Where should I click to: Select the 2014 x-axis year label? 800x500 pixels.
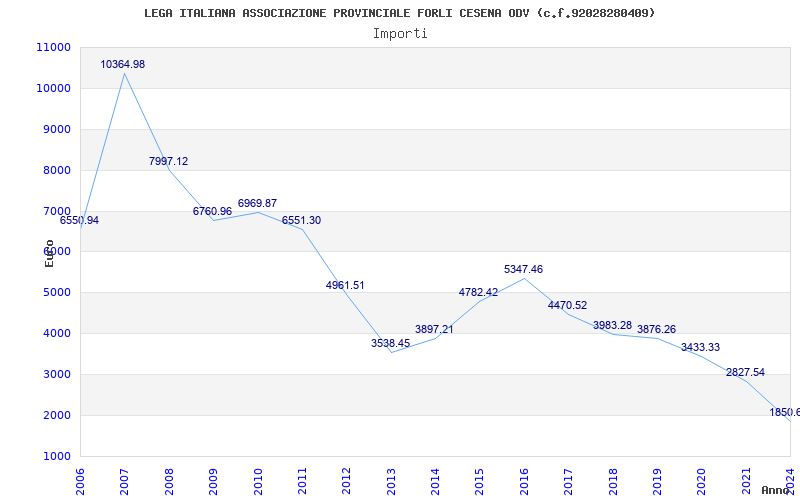[x=435, y=481]
